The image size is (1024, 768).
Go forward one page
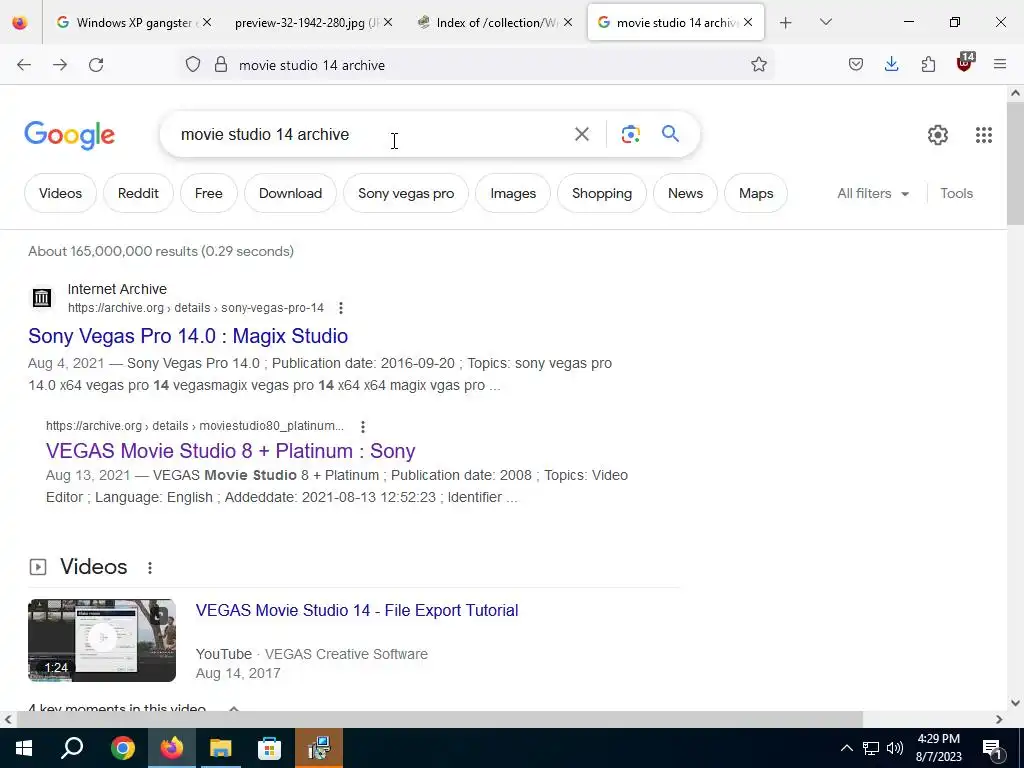point(60,65)
